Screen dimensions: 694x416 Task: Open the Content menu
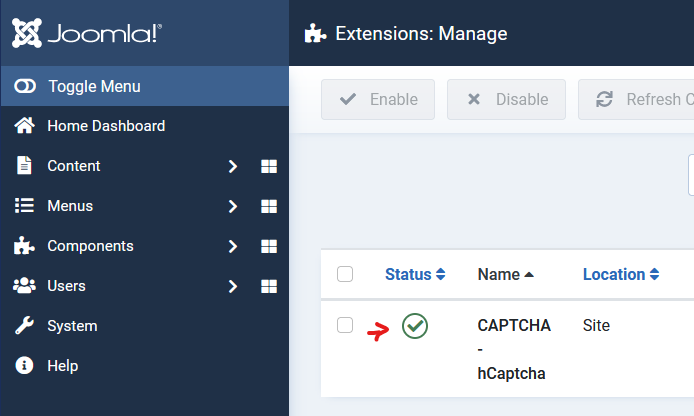[73, 166]
